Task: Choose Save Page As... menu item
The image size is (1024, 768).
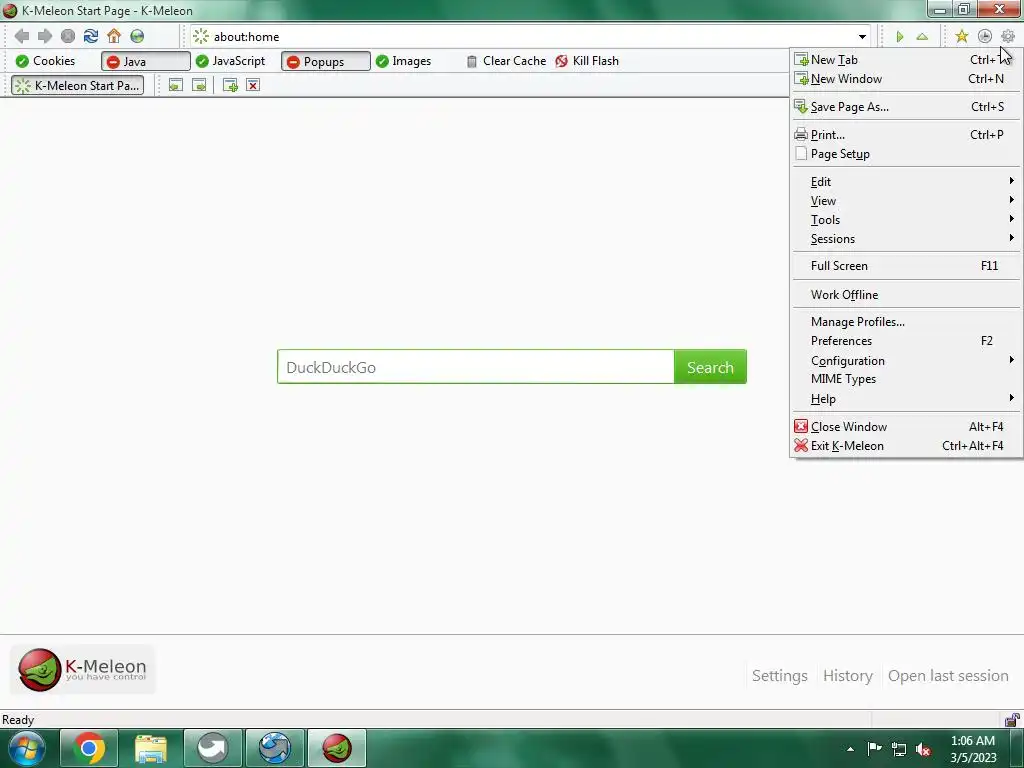Action: 906,106
